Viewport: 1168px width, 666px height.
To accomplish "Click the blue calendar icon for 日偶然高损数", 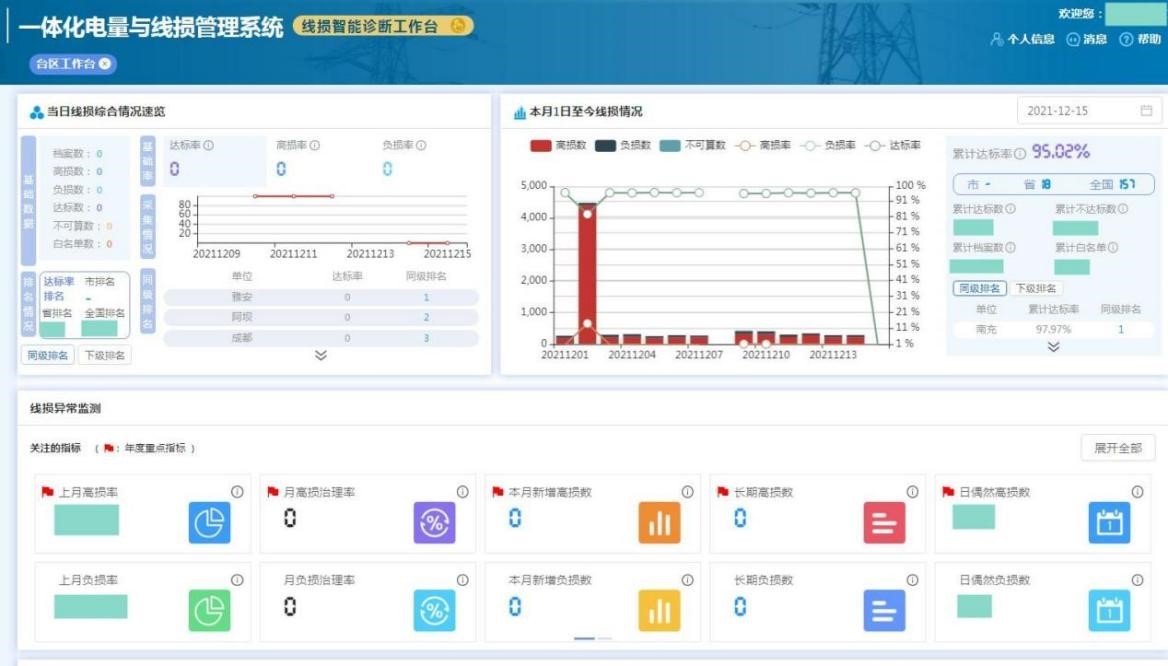I will click(x=1109, y=523).
